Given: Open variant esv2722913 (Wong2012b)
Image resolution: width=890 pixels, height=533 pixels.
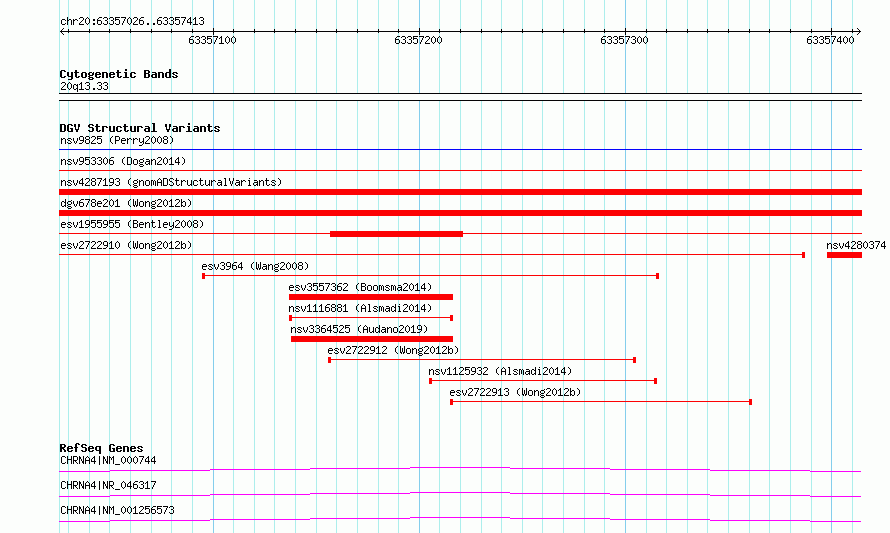Looking at the screenshot, I should pyautogui.click(x=515, y=392).
